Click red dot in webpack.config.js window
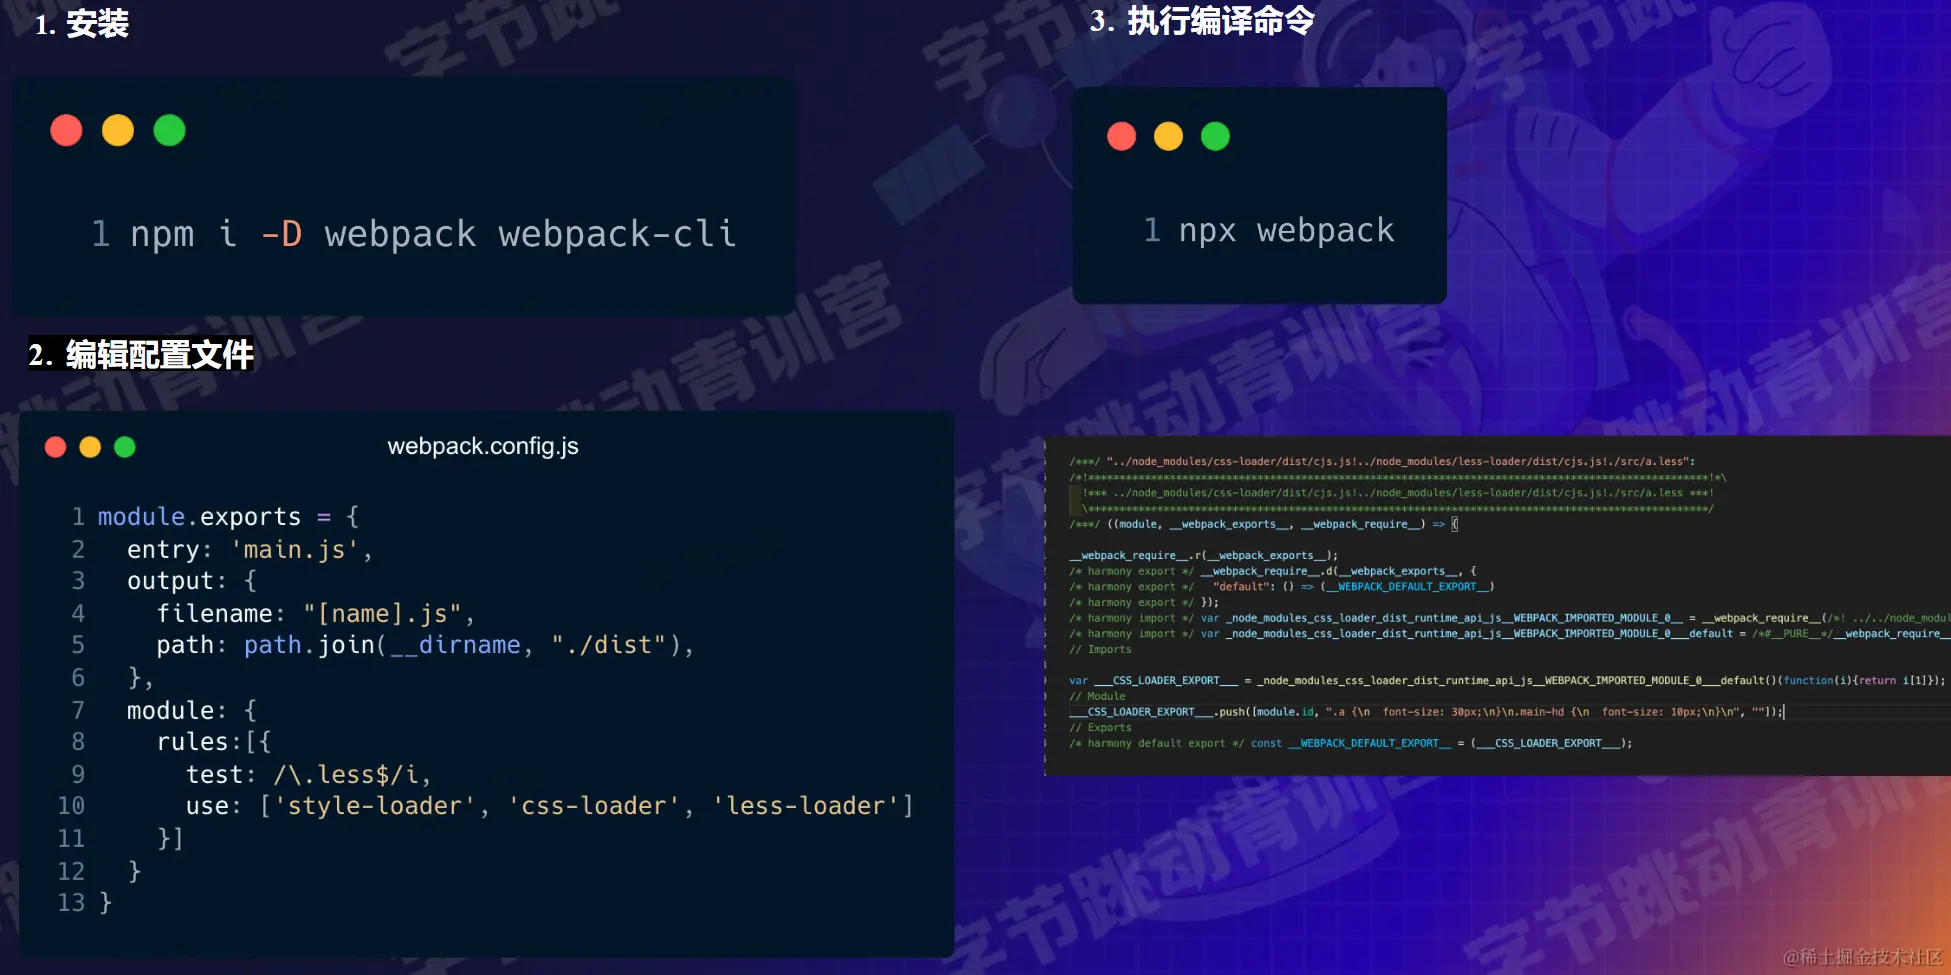The width and height of the screenshot is (1951, 975). (x=56, y=447)
